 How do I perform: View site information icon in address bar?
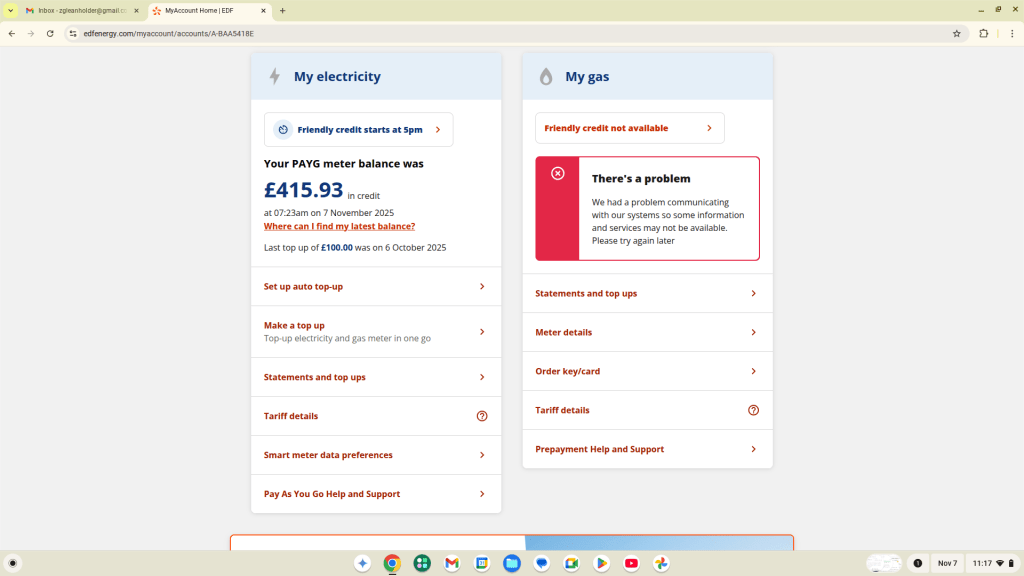pyautogui.click(x=73, y=33)
